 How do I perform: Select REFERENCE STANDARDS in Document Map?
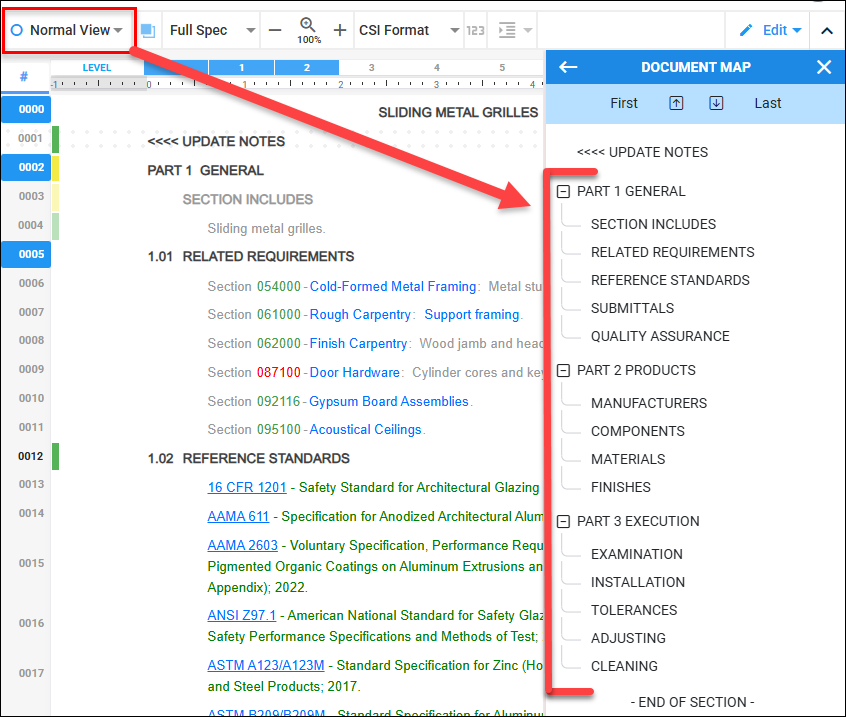[x=670, y=280]
